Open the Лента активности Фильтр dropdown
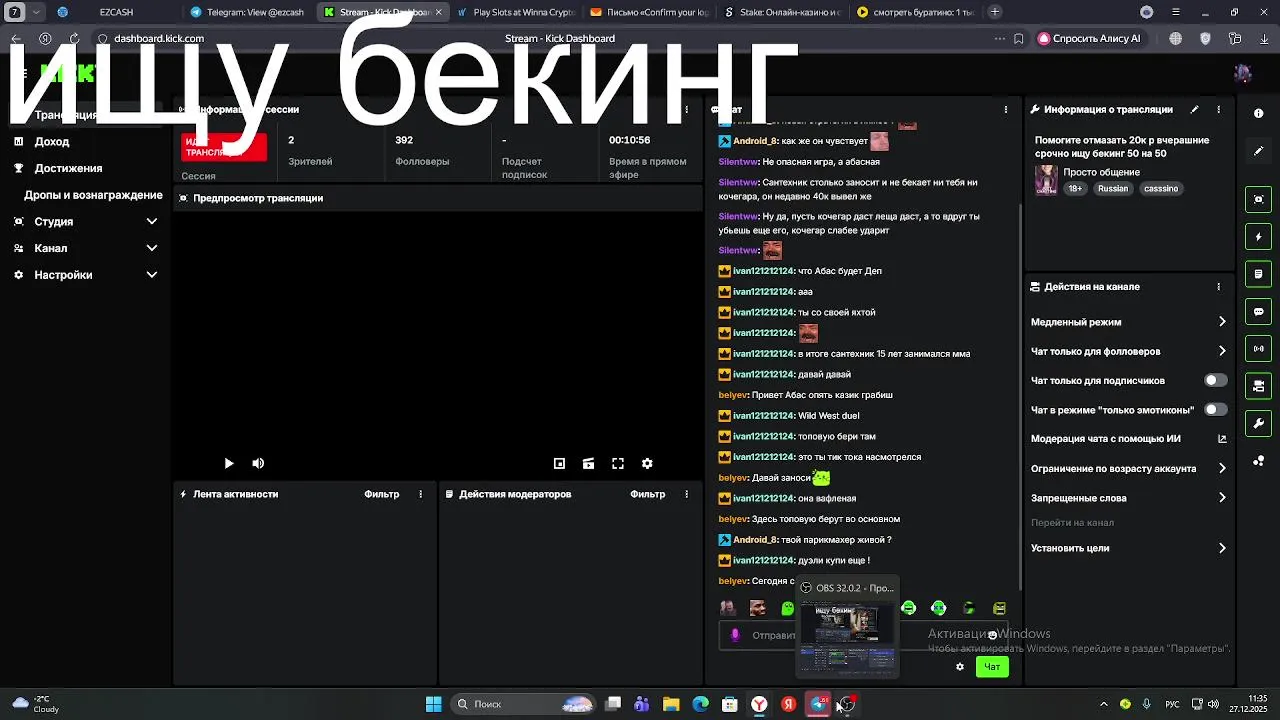 (382, 494)
